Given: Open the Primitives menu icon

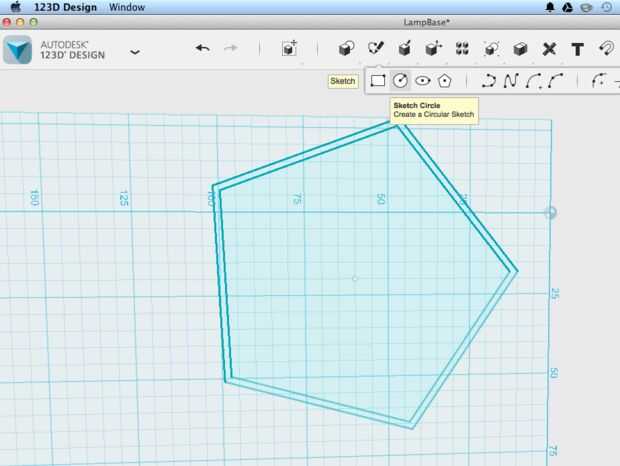Looking at the screenshot, I should [x=346, y=49].
